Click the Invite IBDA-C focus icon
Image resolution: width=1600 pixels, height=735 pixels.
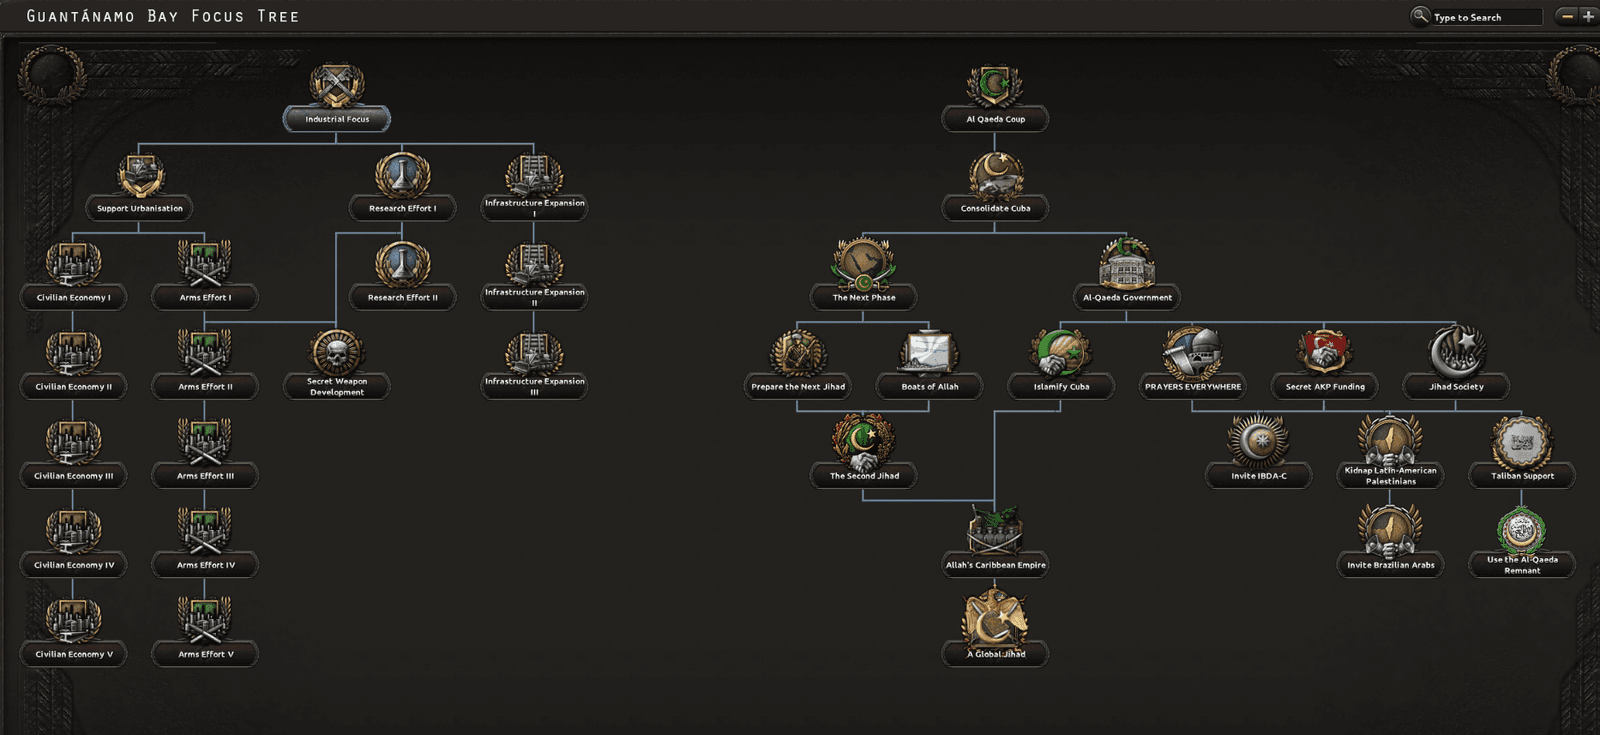(1259, 442)
